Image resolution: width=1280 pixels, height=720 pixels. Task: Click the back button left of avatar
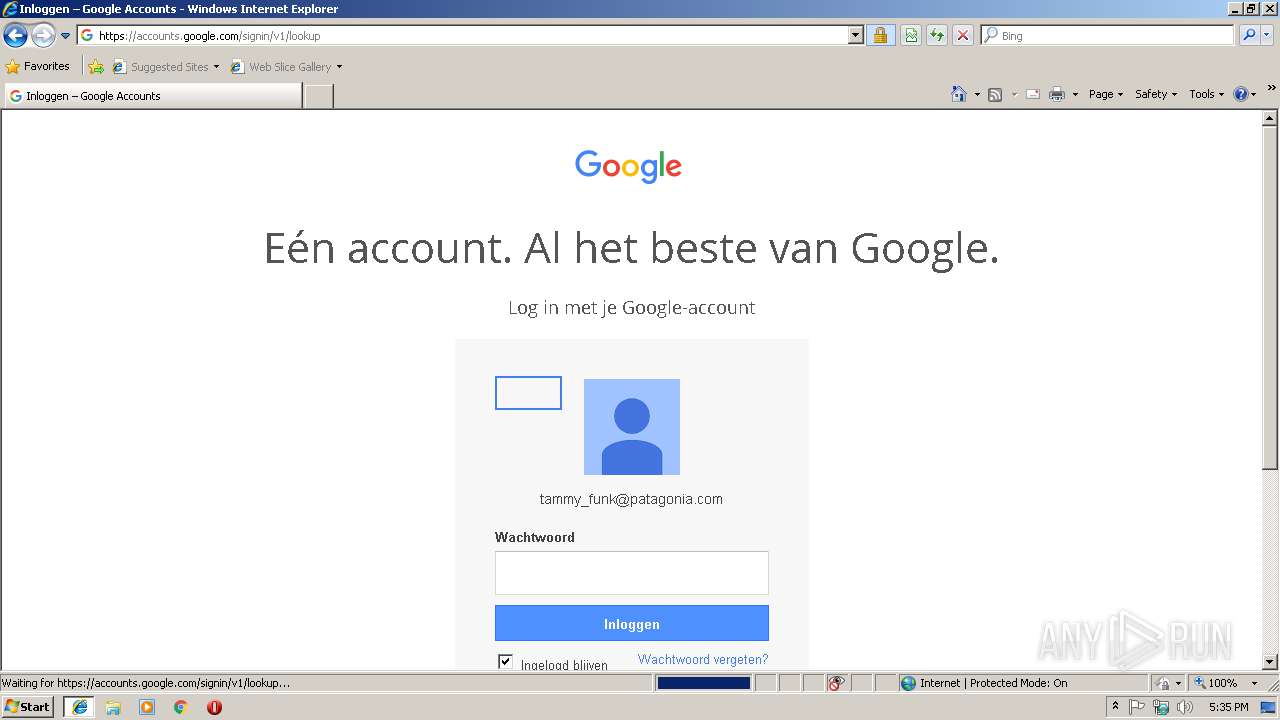(528, 393)
